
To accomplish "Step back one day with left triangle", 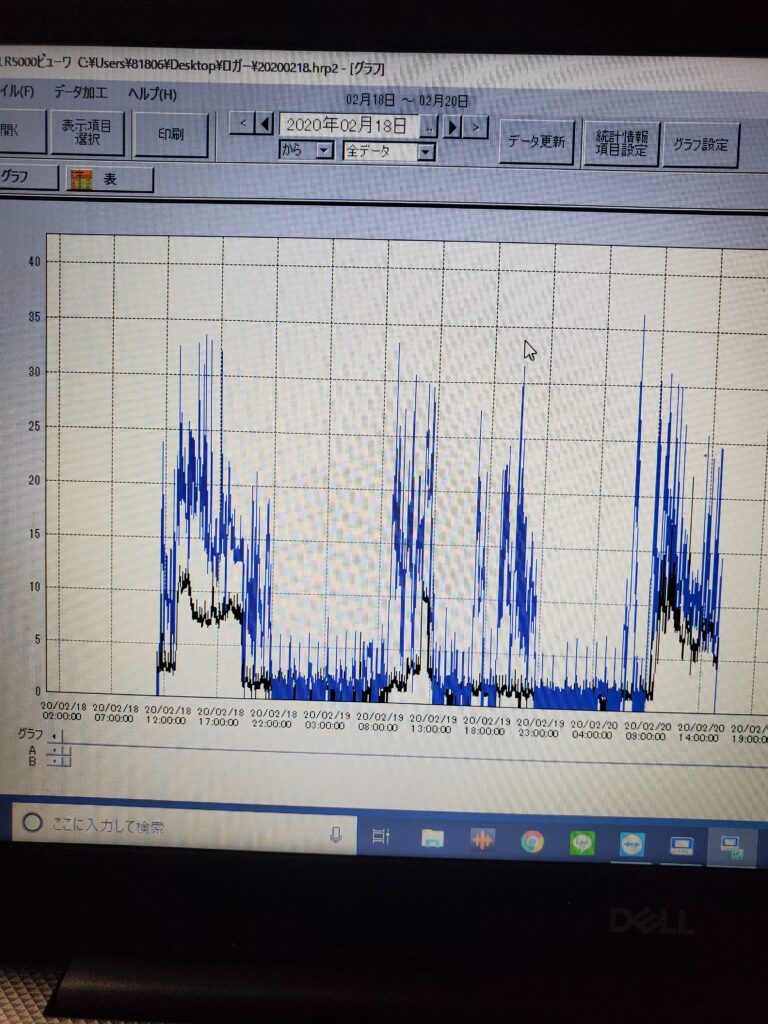I will (x=265, y=125).
